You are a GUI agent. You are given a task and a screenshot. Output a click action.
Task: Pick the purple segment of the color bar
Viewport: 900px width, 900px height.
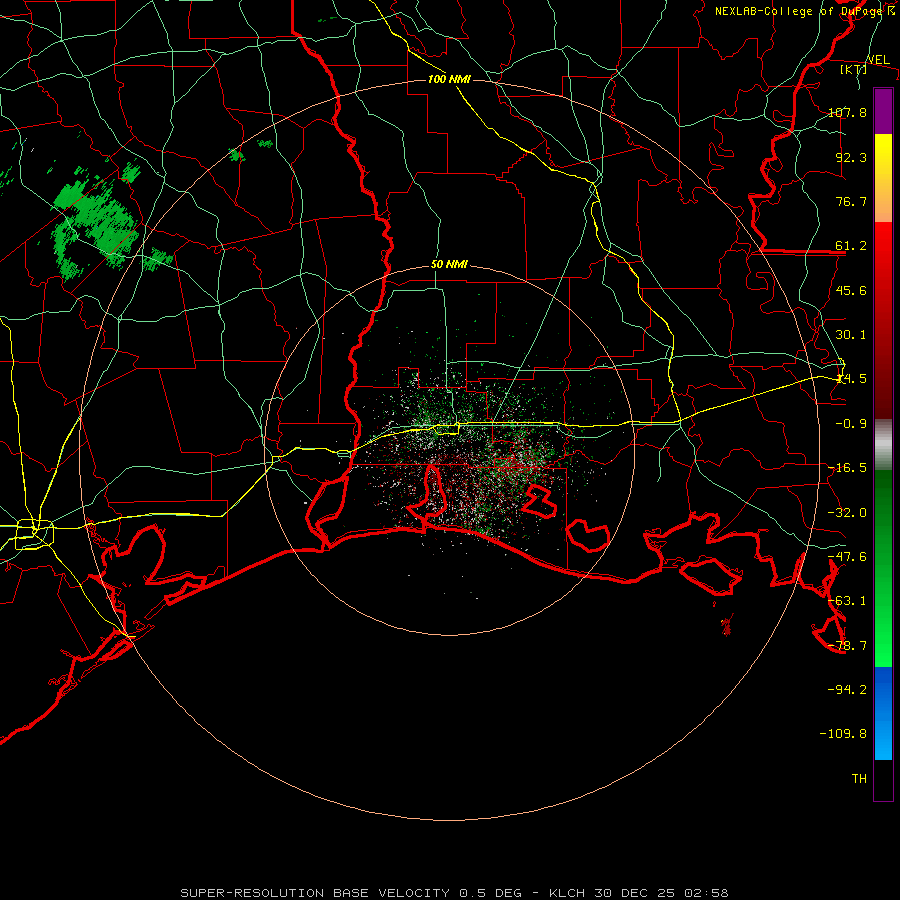click(883, 111)
